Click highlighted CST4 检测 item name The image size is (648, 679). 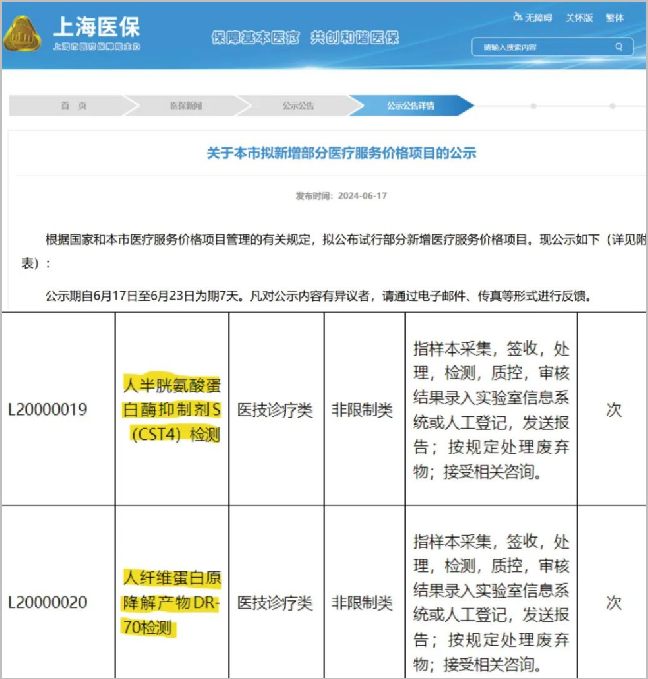pos(171,408)
